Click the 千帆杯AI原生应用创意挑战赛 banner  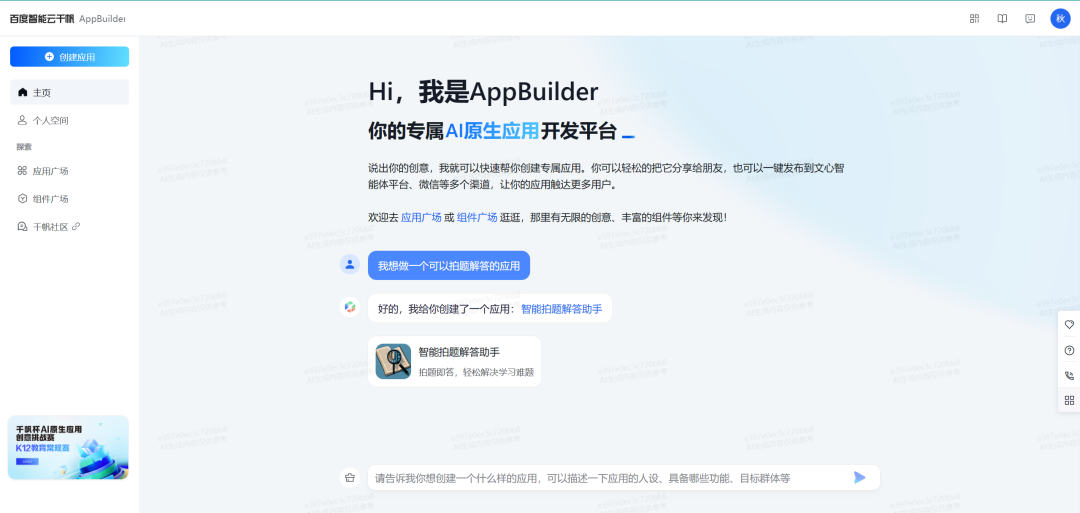pyautogui.click(x=68, y=448)
